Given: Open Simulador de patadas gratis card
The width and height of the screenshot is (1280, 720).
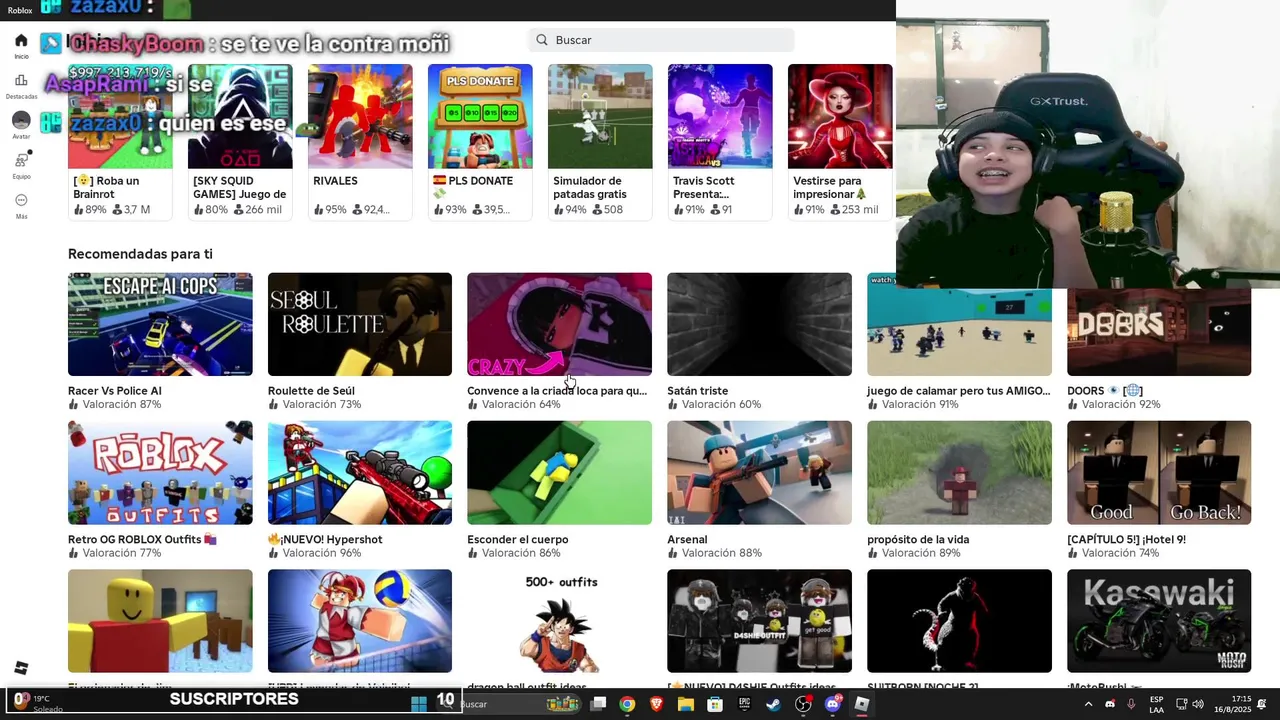Looking at the screenshot, I should 600,141.
